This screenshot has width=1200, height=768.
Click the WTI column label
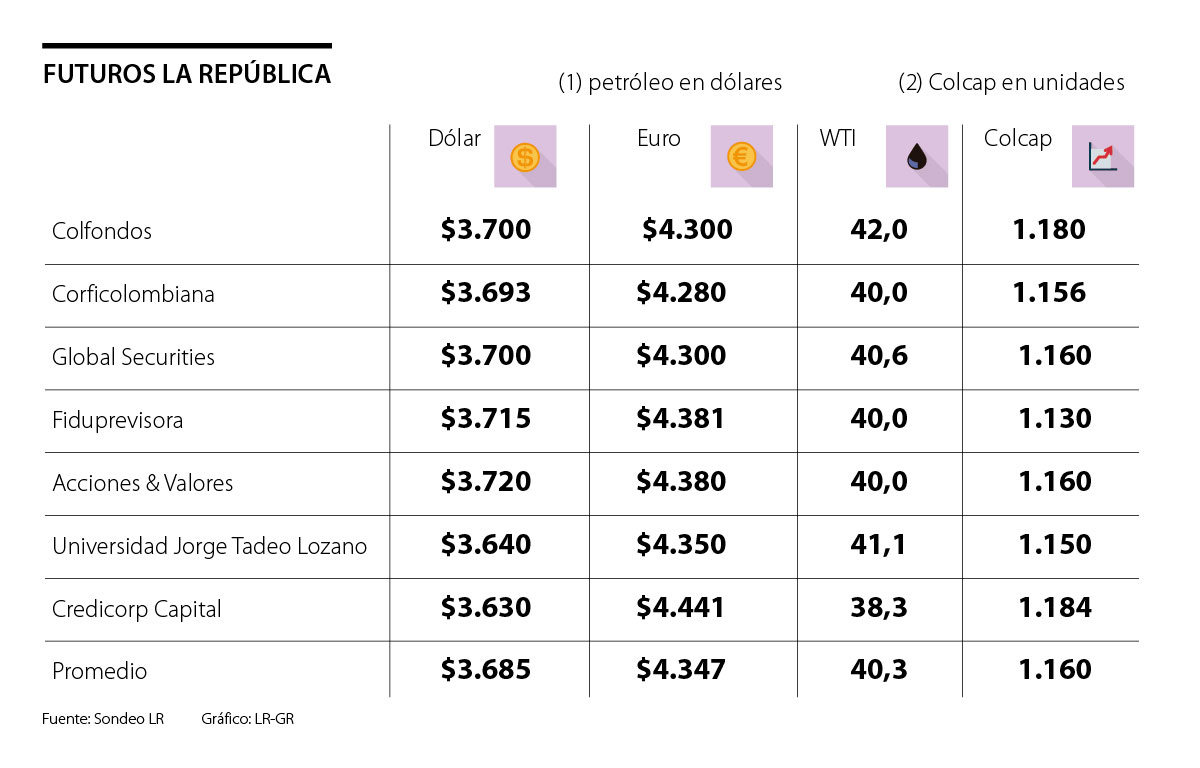pyautogui.click(x=838, y=139)
